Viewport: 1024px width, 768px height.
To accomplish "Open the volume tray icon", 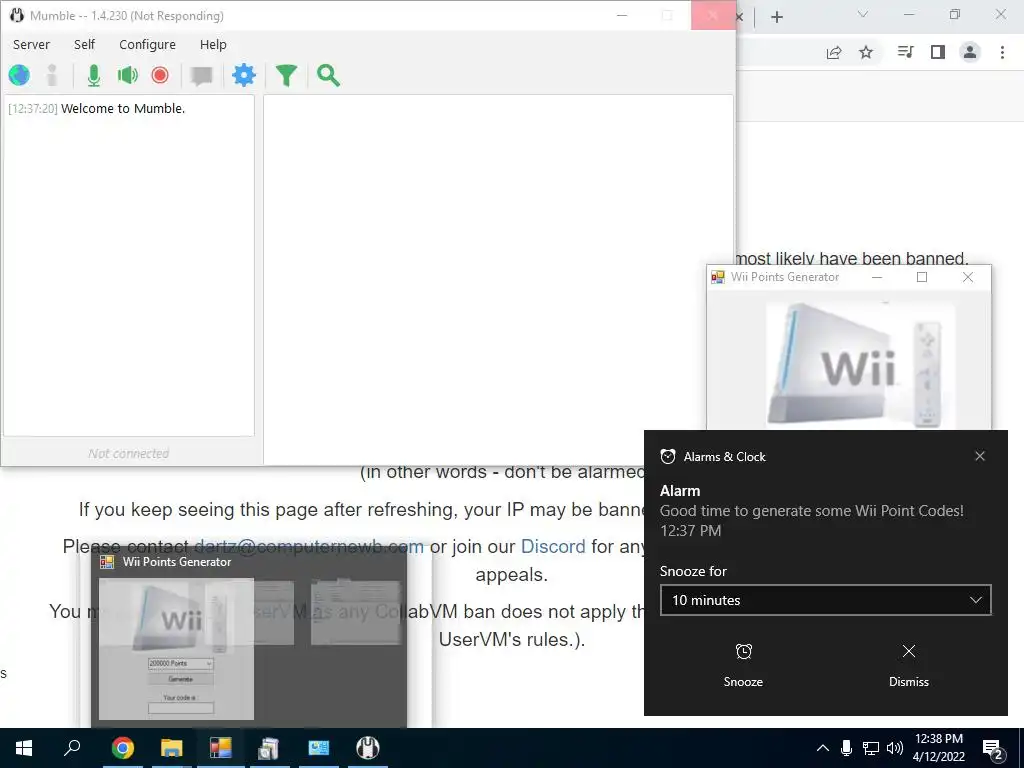I will (895, 748).
